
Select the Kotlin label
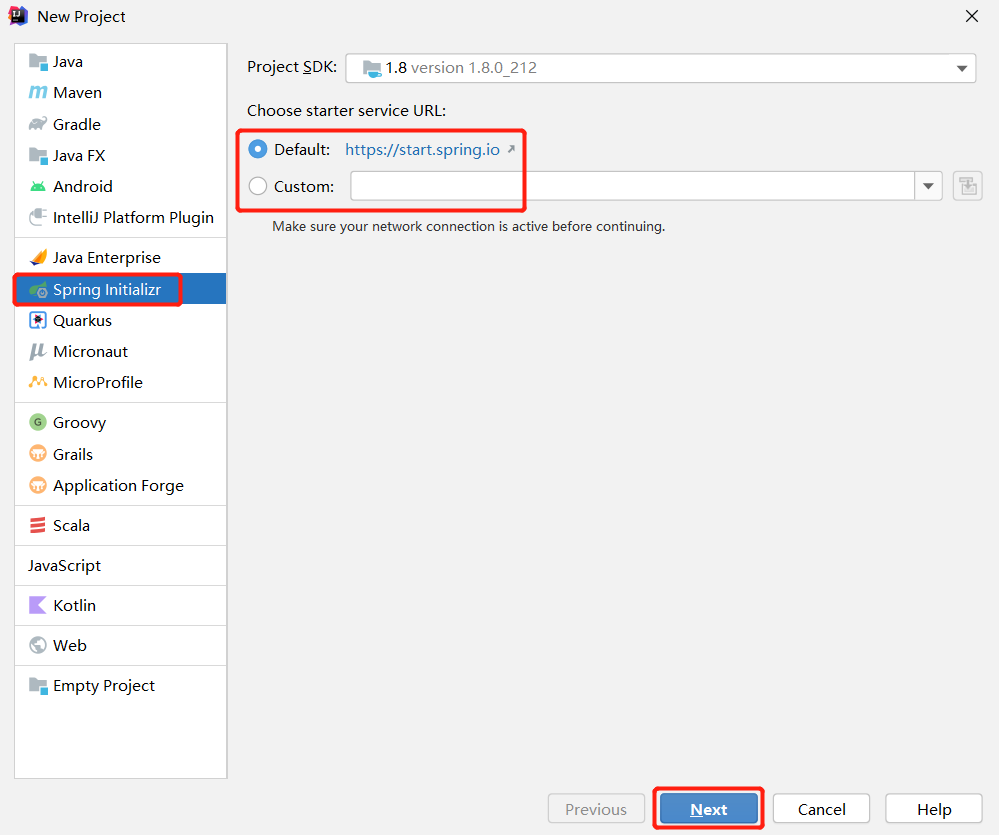(x=75, y=606)
